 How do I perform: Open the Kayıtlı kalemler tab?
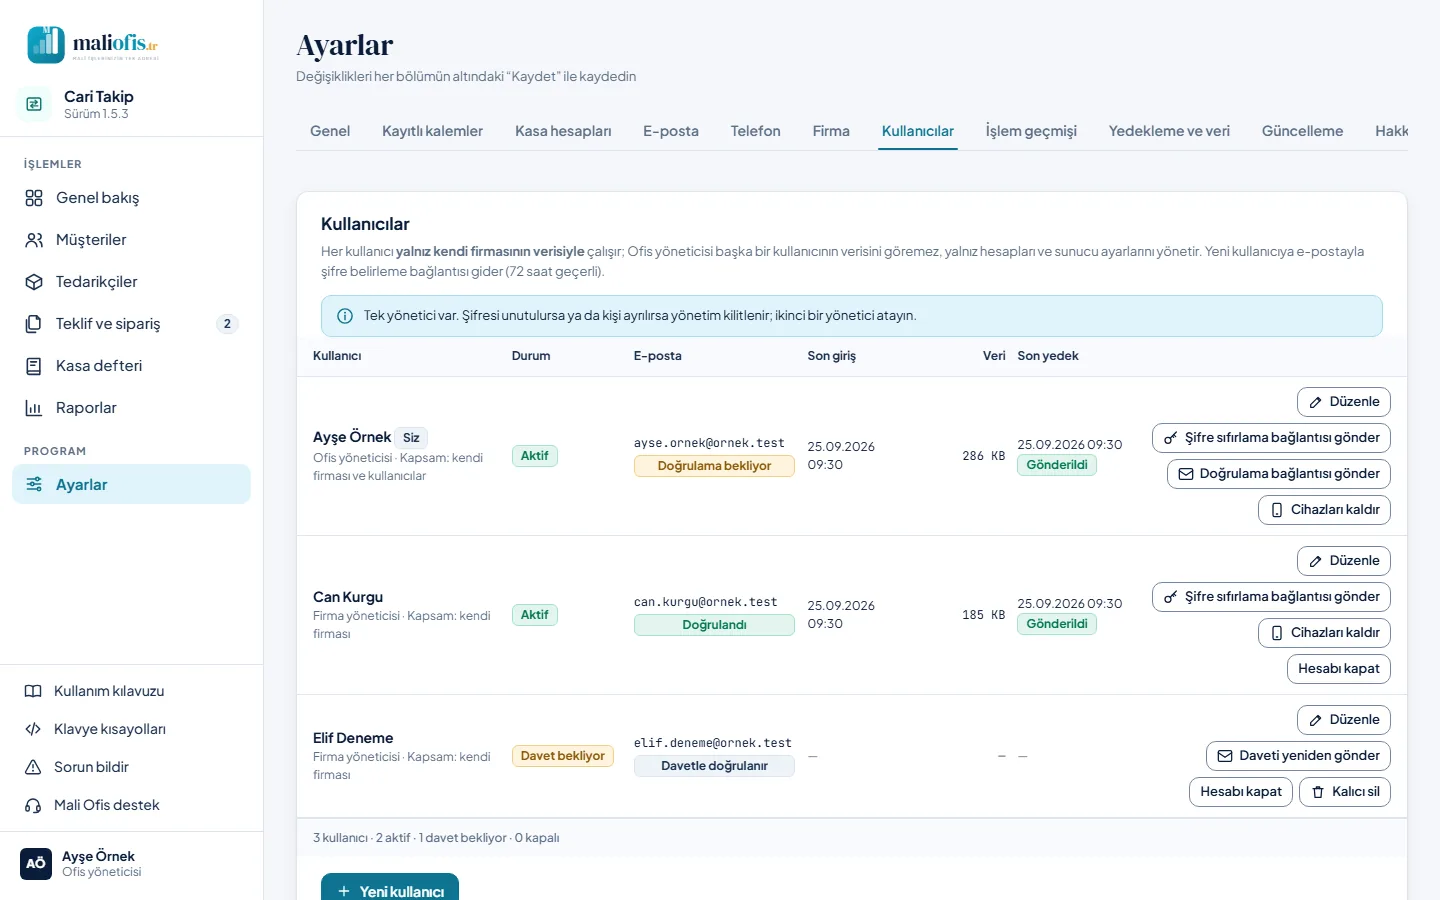pyautogui.click(x=432, y=131)
